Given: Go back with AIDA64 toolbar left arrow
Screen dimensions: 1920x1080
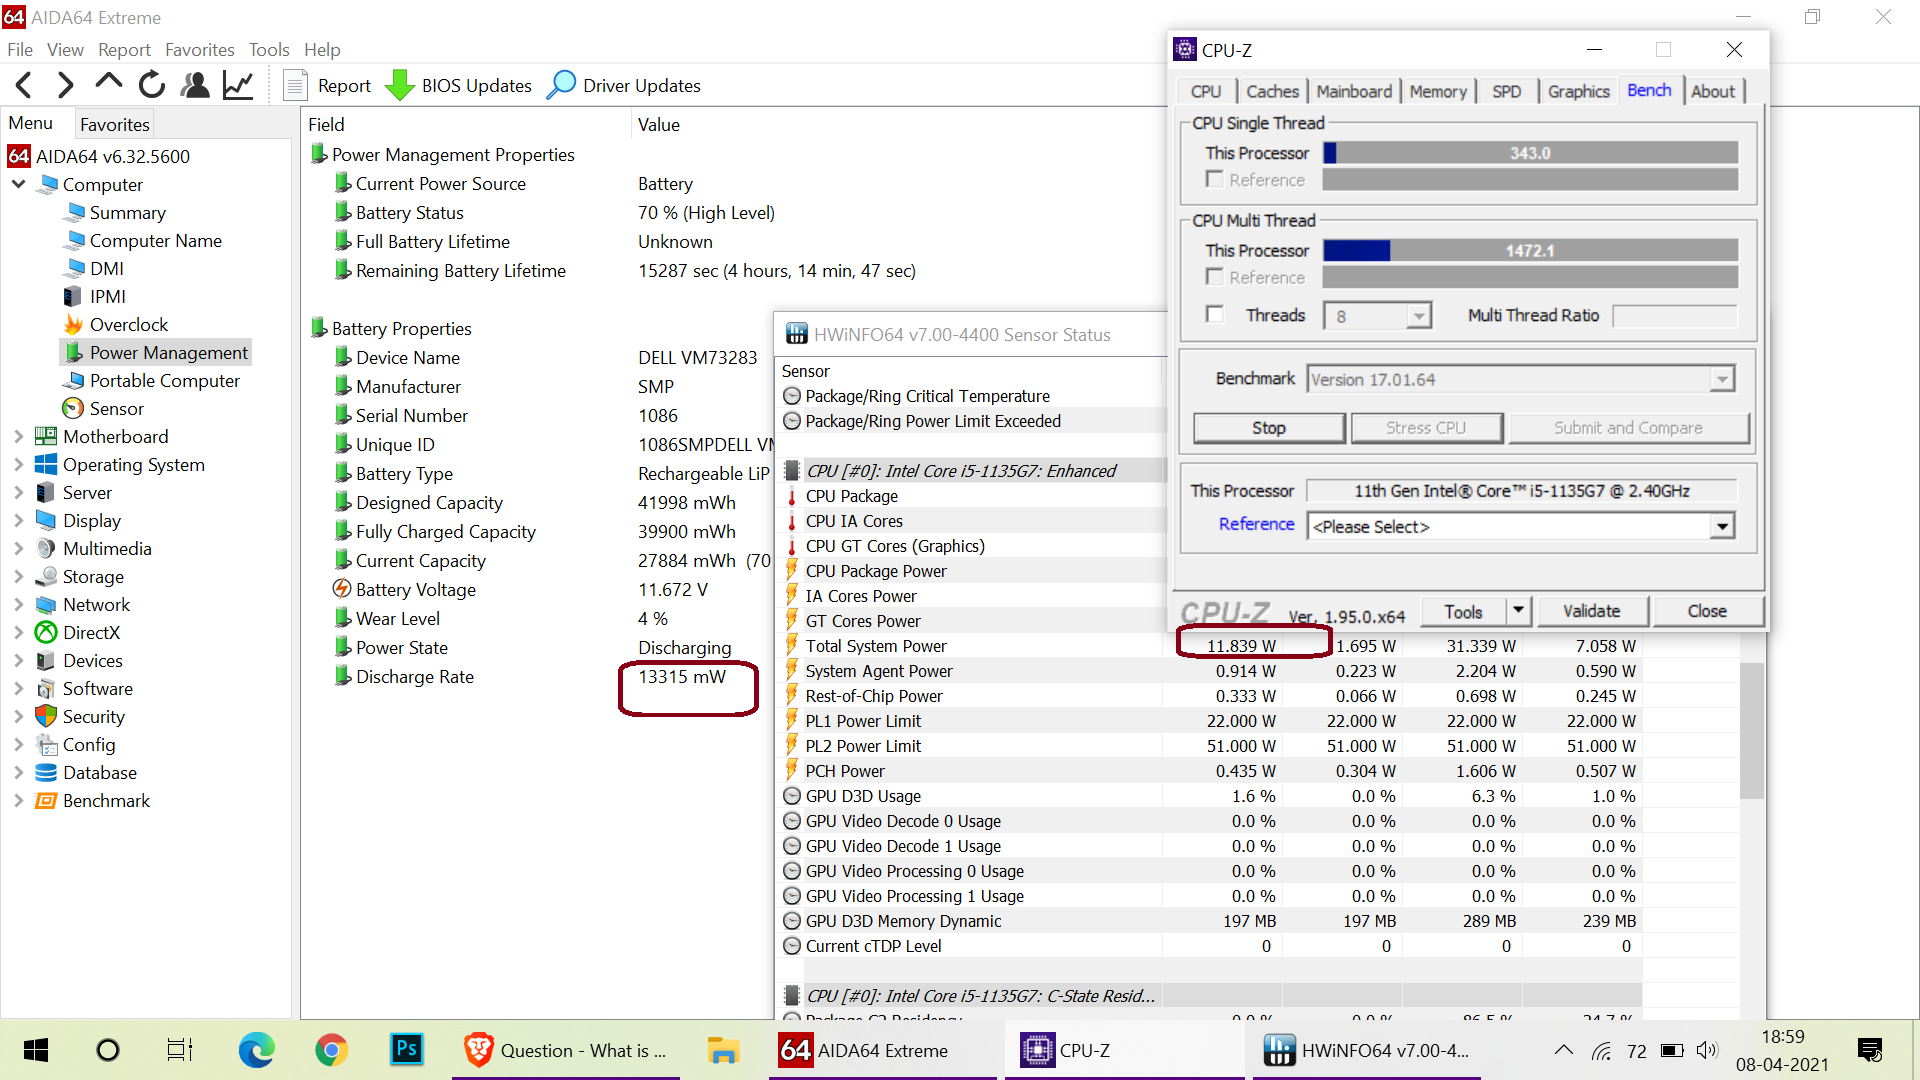Looking at the screenshot, I should pos(25,86).
